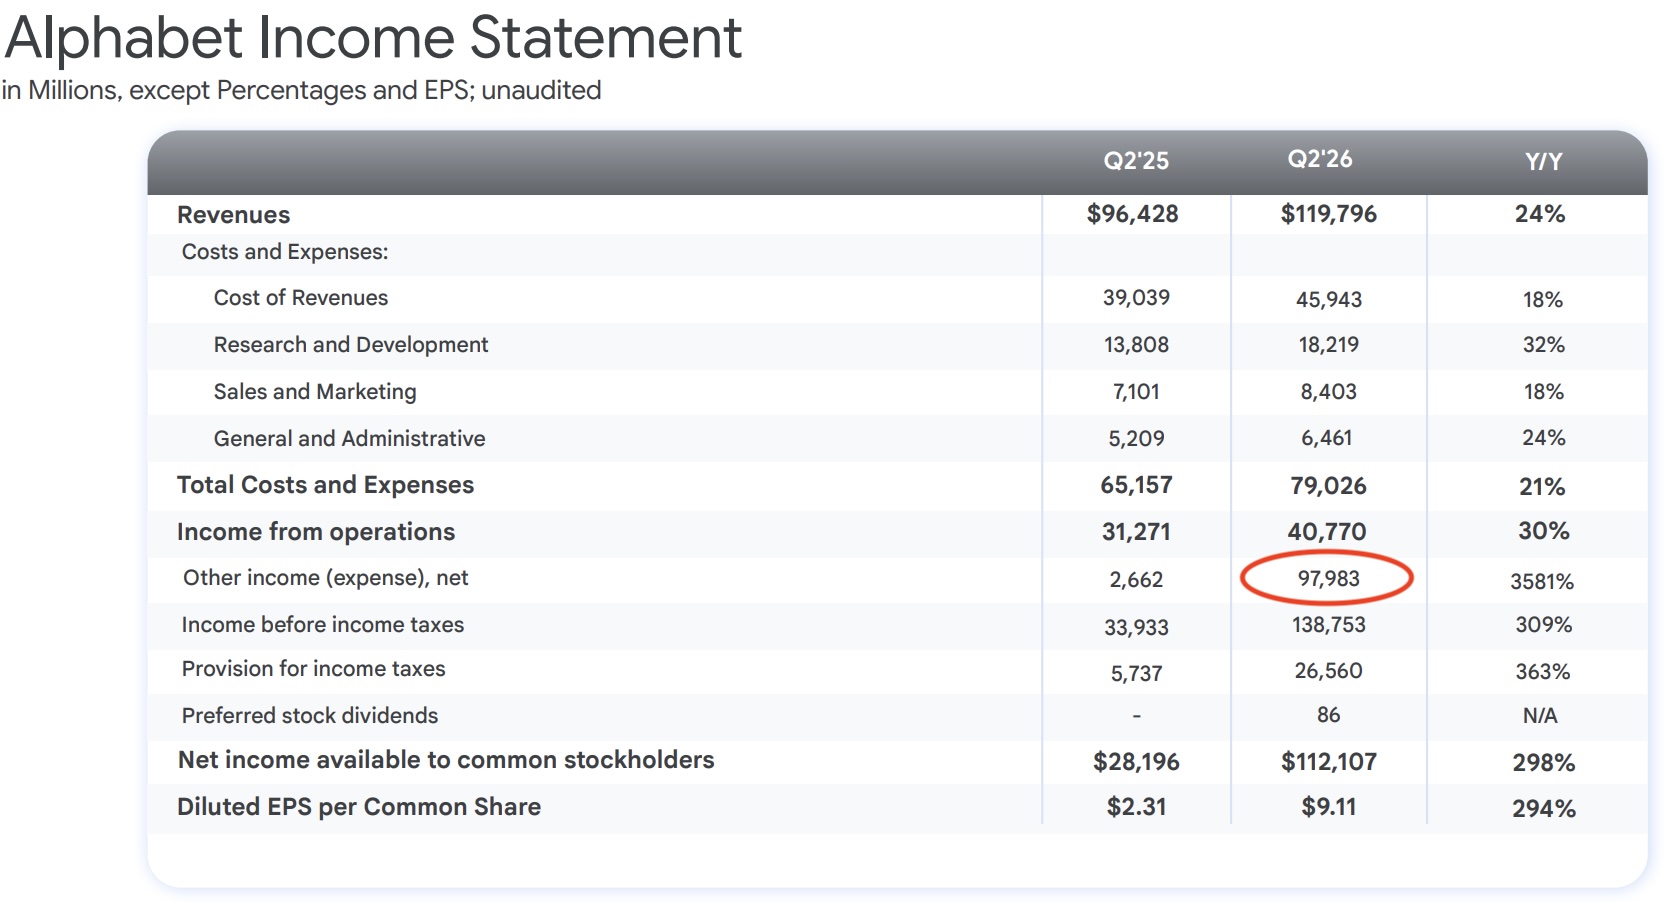Click the $112,107 net income figure
1672x922 pixels.
click(1328, 762)
